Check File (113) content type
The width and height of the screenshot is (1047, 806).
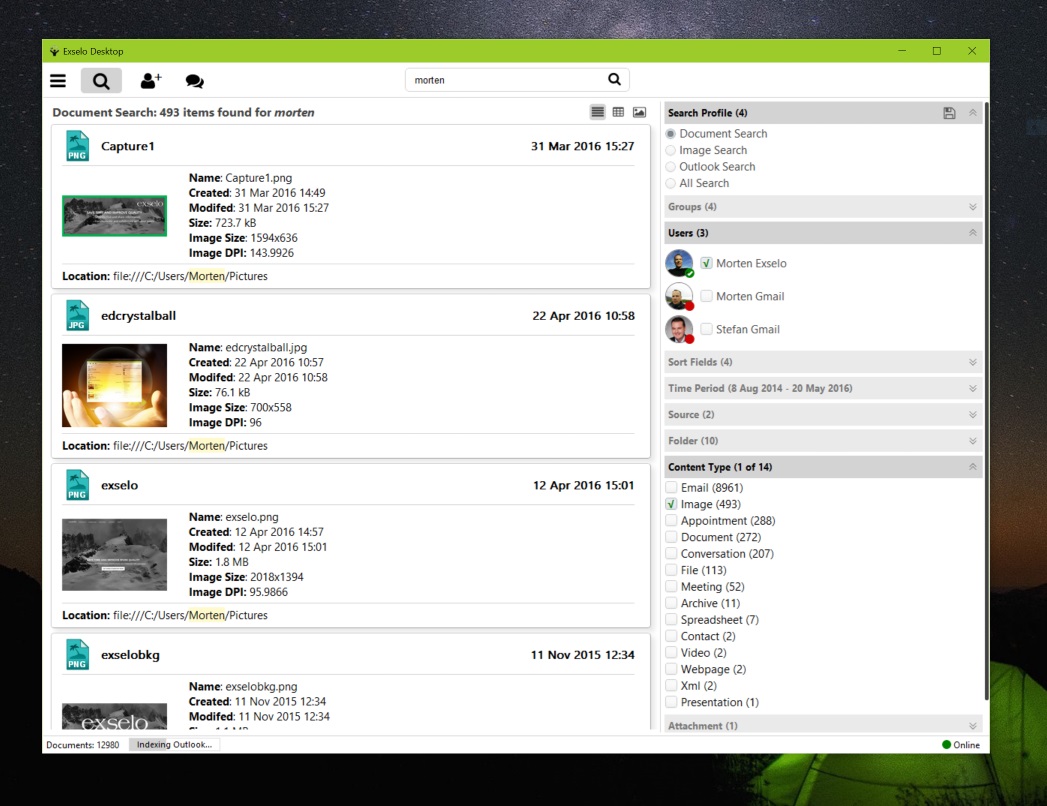coord(671,570)
